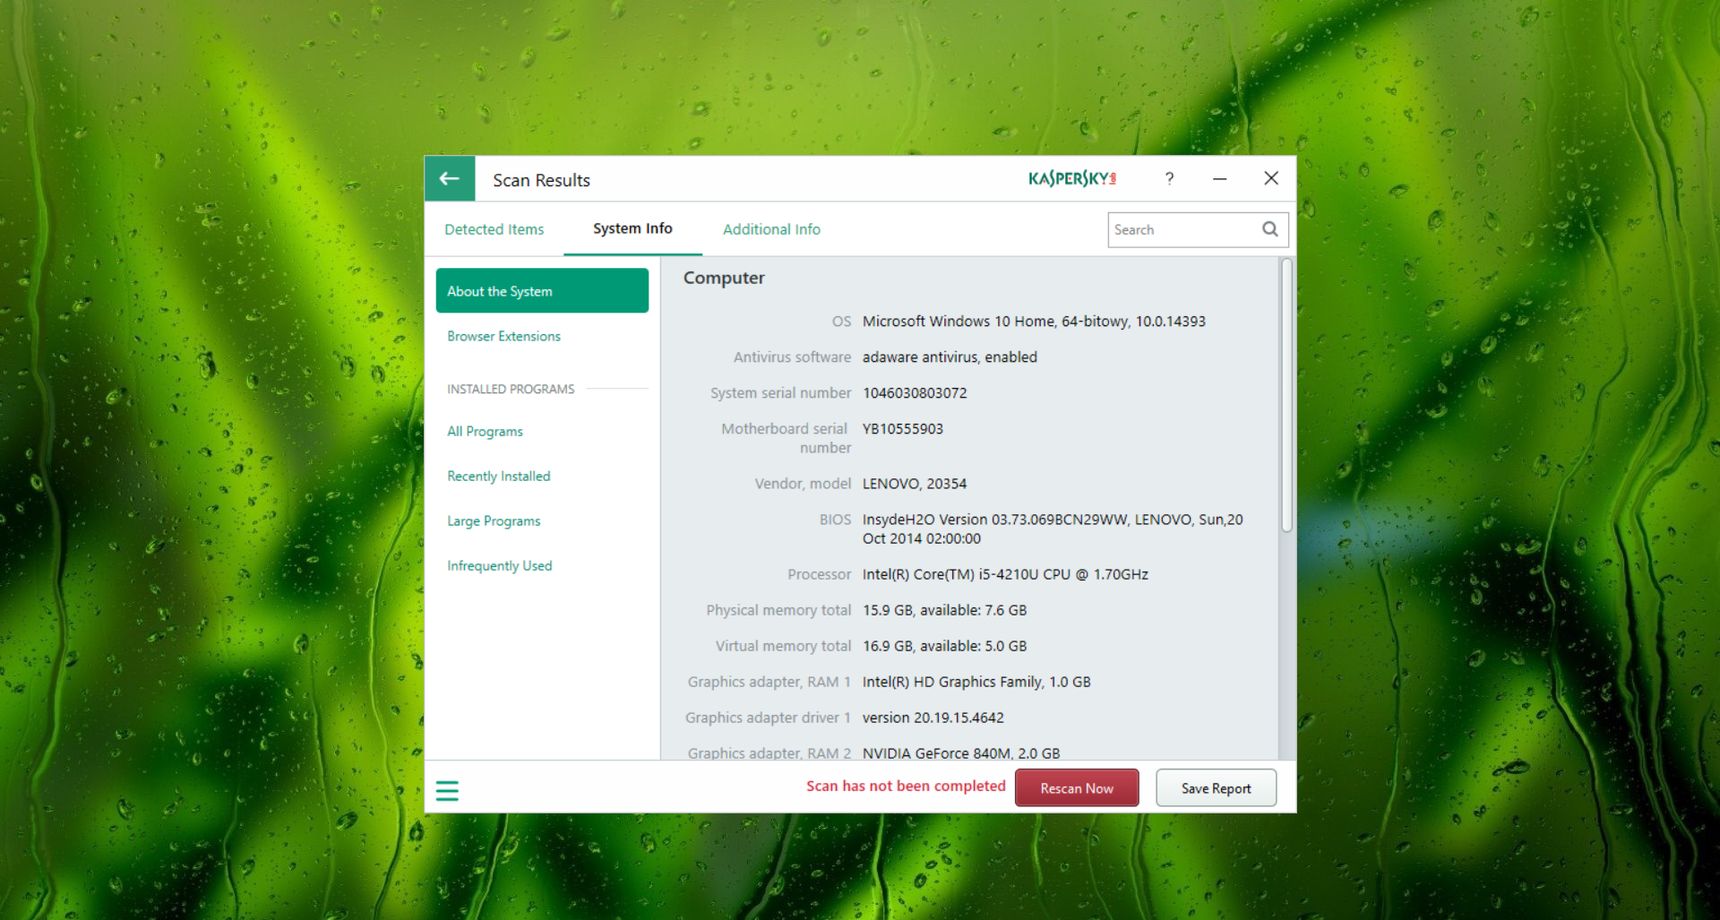
Task: Click the Kaspersky logo
Action: click(1072, 179)
